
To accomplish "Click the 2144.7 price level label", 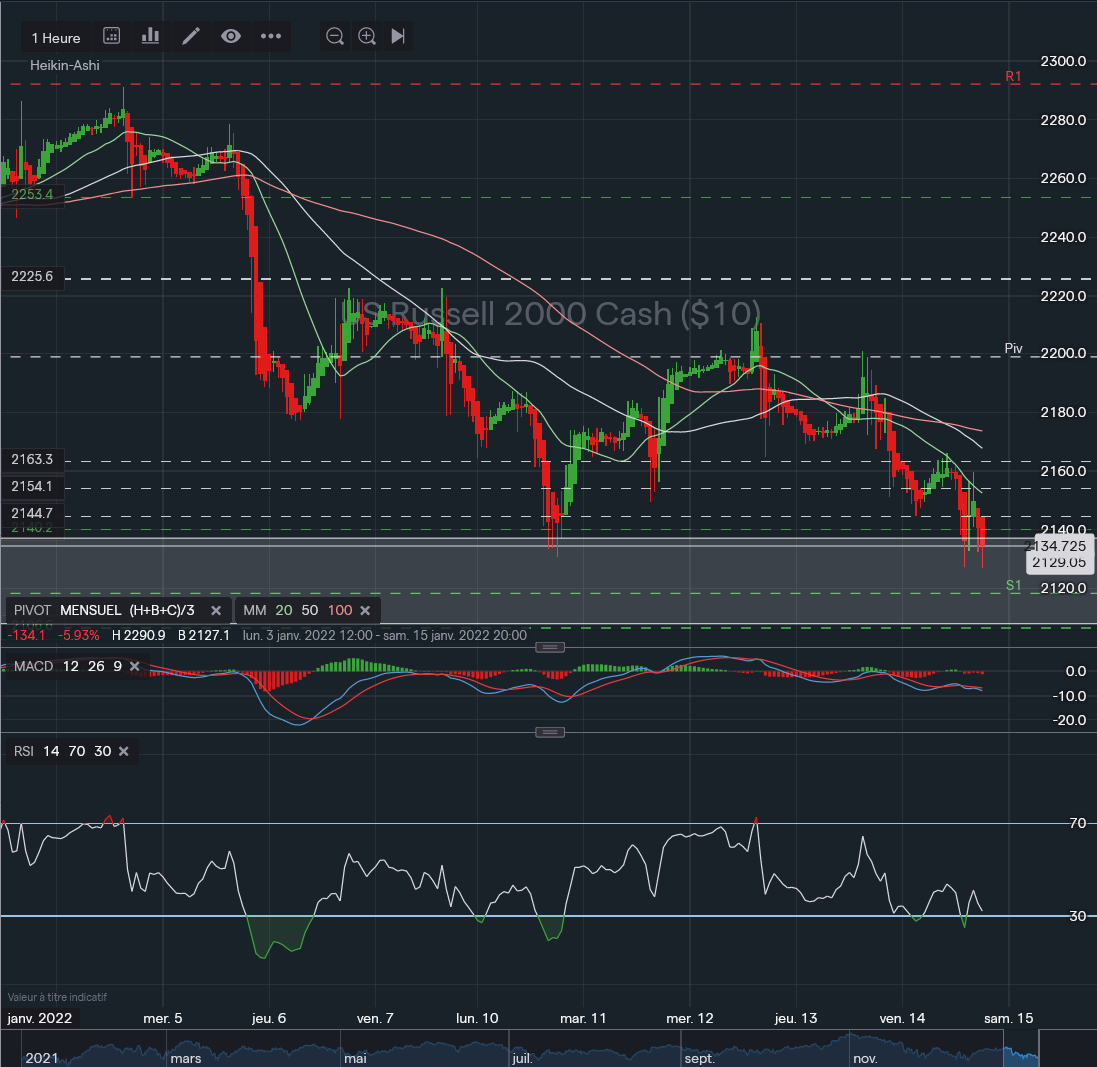I will [x=32, y=513].
